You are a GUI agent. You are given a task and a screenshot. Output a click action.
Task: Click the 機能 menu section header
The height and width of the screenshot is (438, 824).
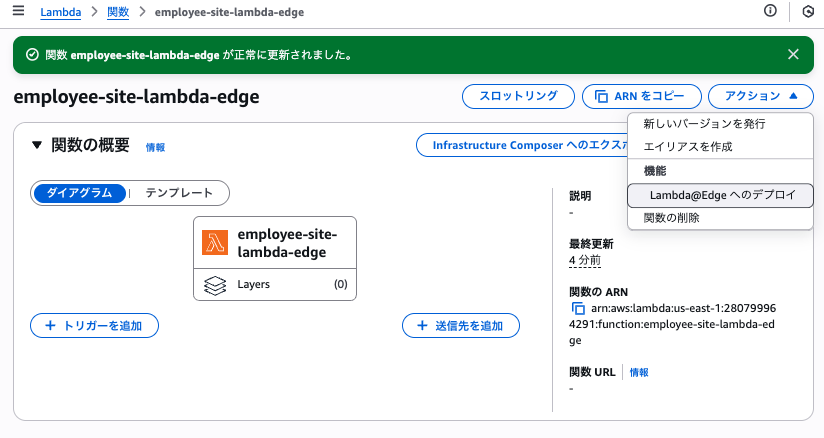[655, 171]
